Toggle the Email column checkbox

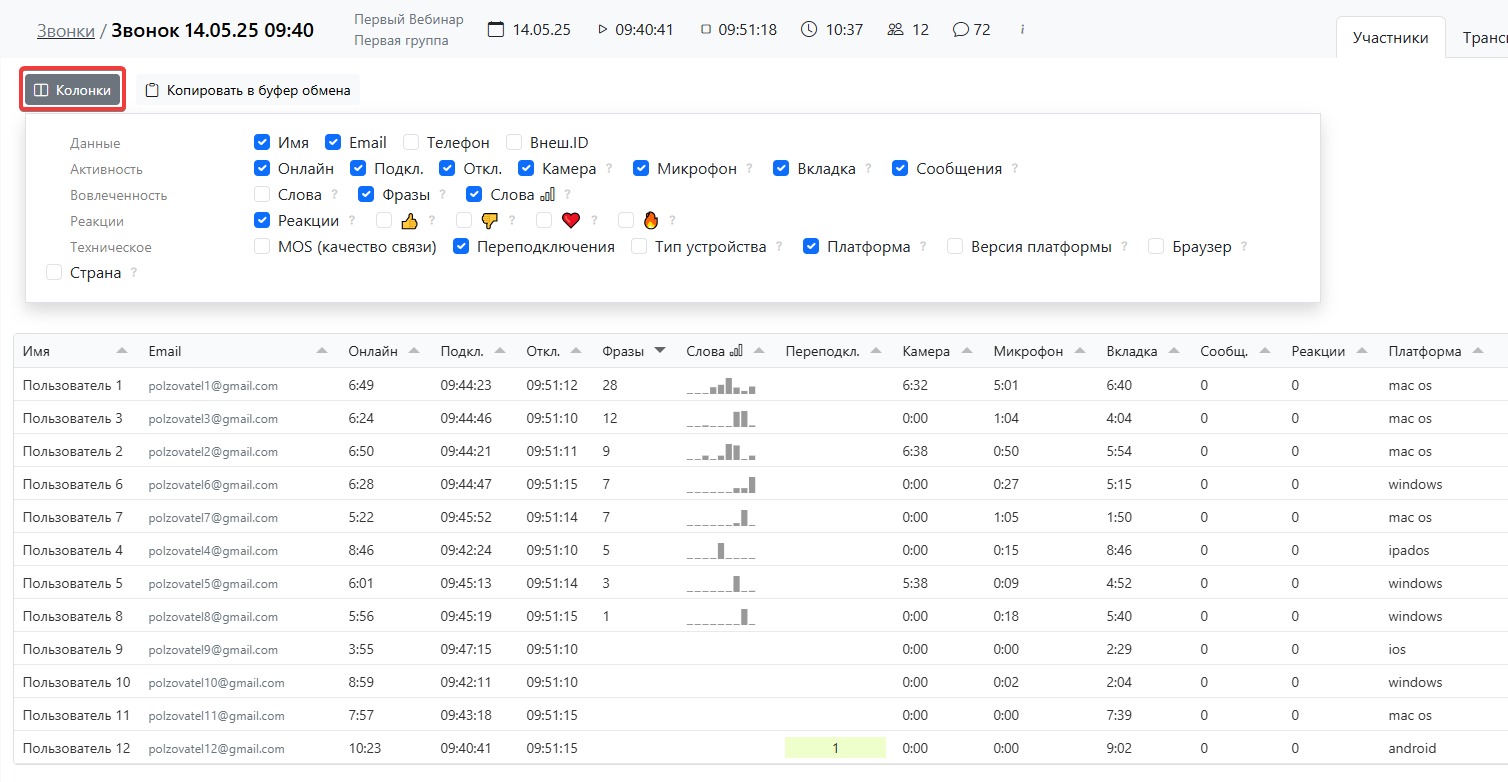tap(333, 143)
